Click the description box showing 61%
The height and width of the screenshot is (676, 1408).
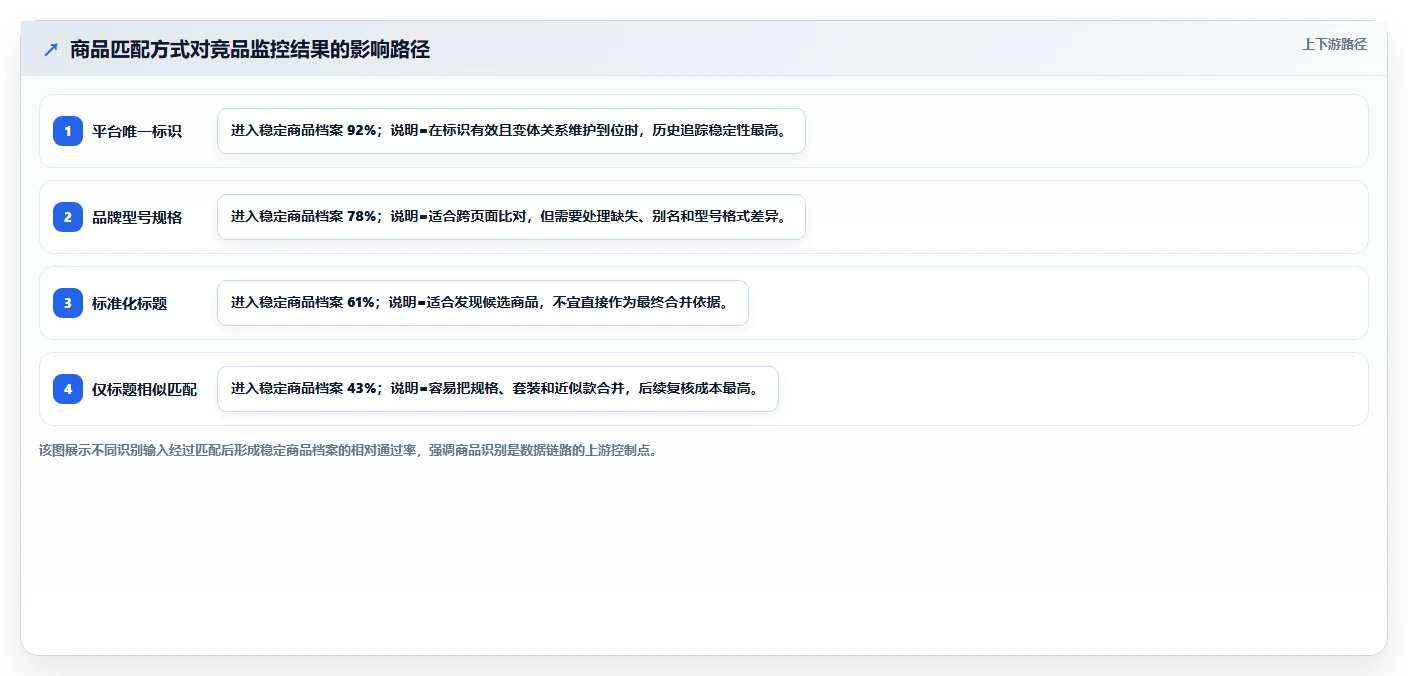point(483,303)
